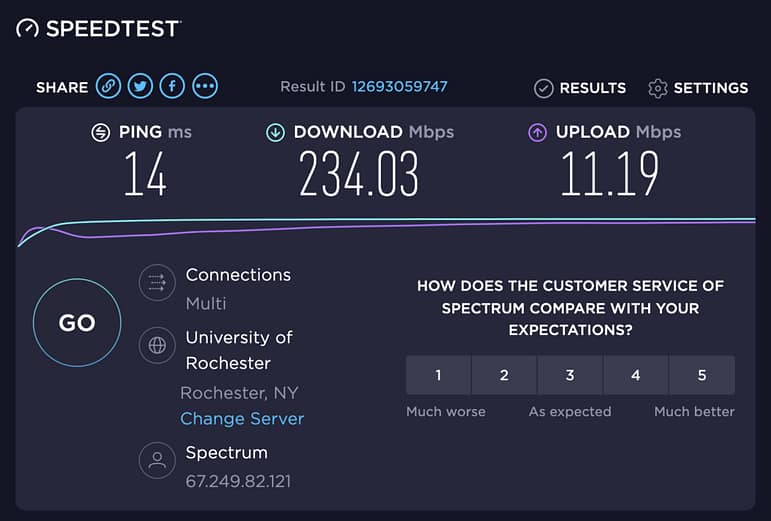
Task: Rate customer service 5, Much better
Action: pos(702,376)
